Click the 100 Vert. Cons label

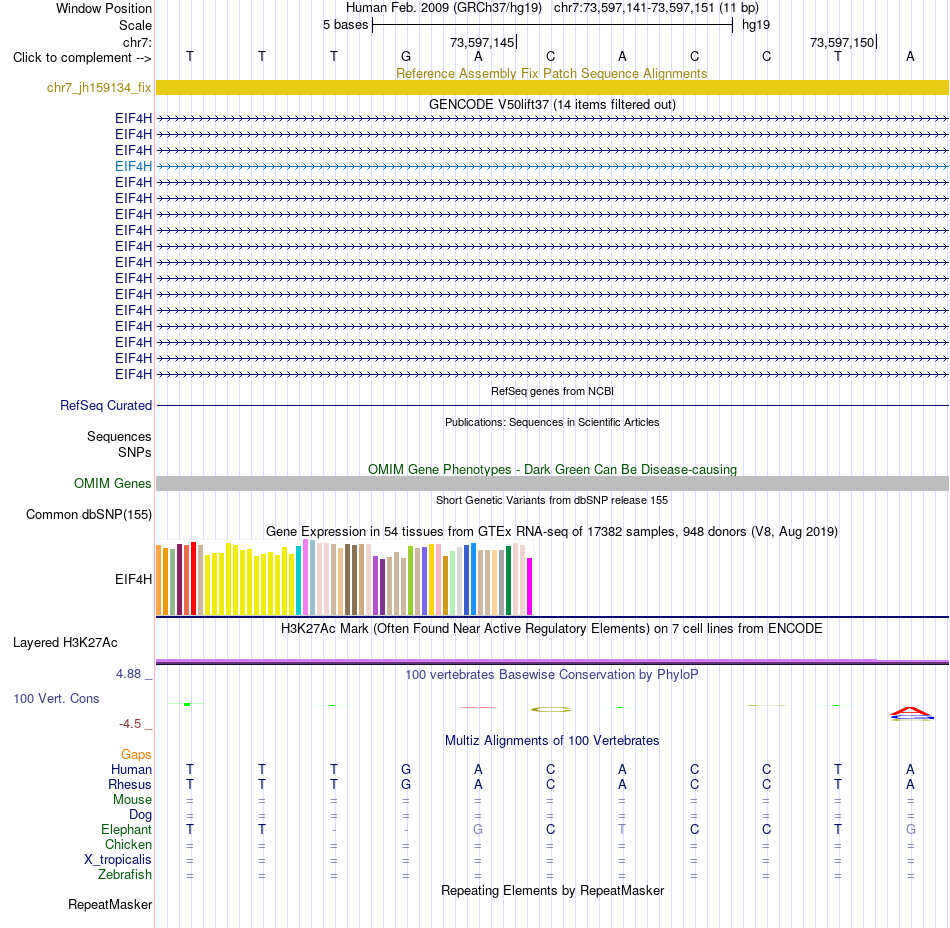coord(56,698)
